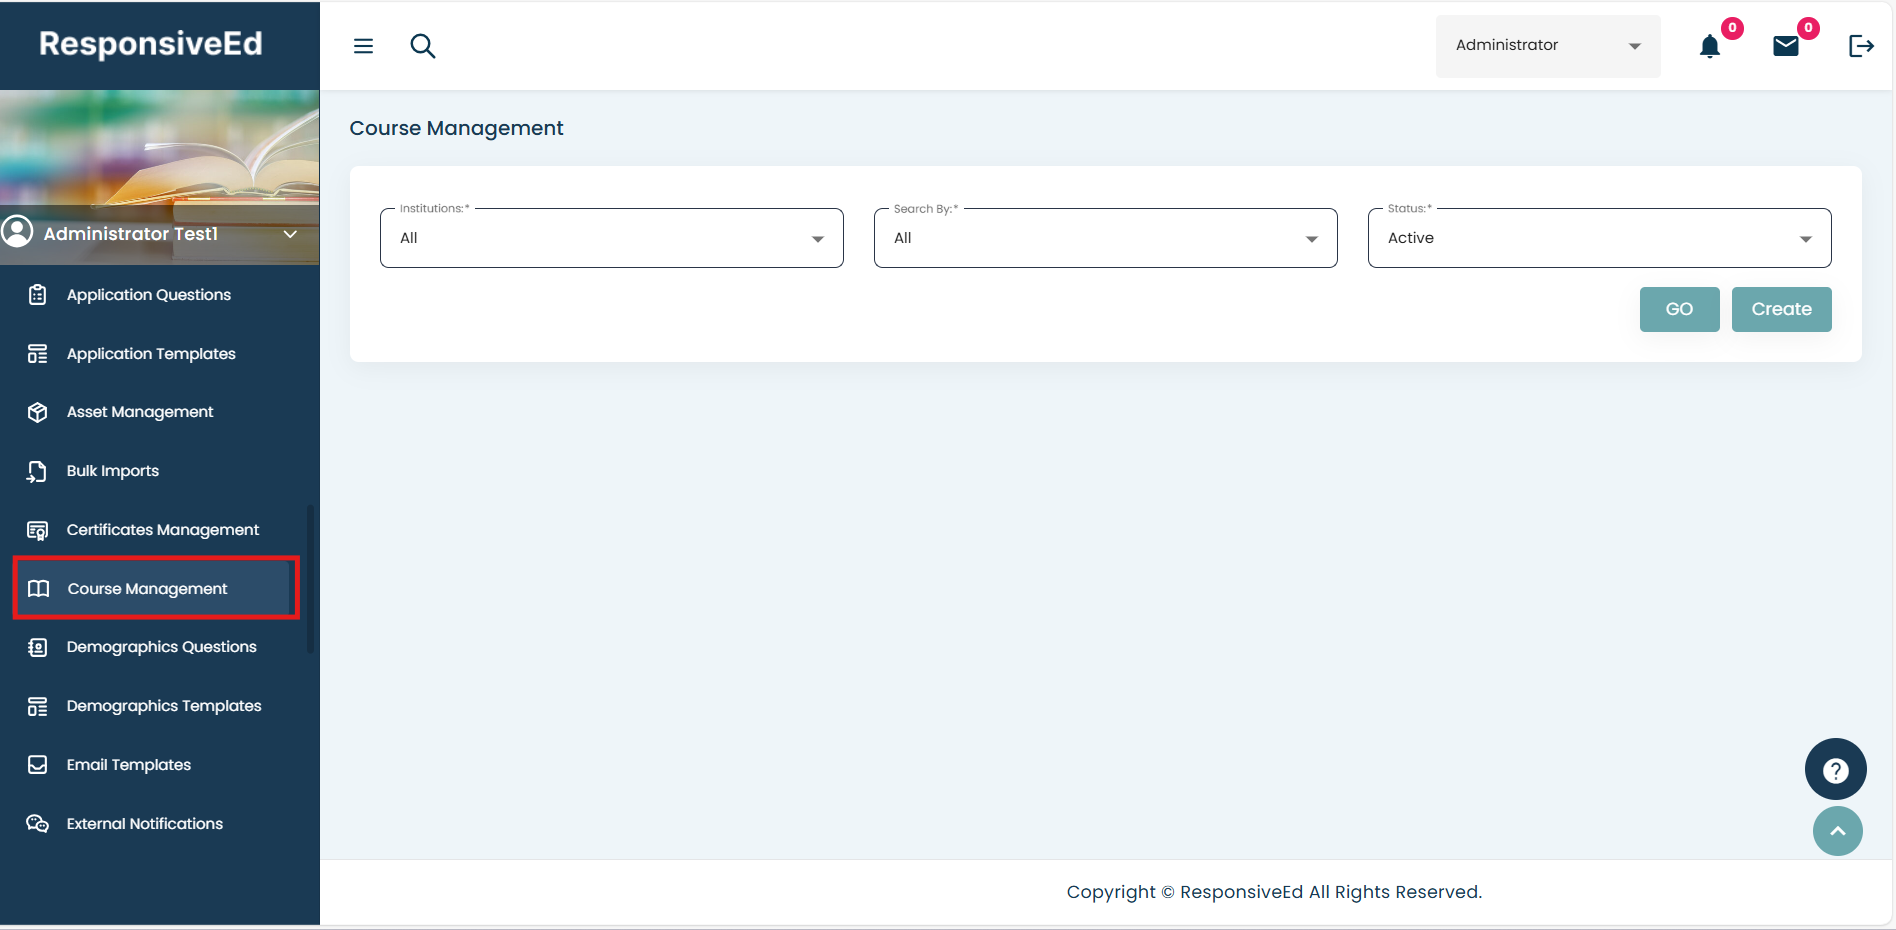This screenshot has height=930, width=1896.
Task: Click the Create button
Action: pos(1781,309)
